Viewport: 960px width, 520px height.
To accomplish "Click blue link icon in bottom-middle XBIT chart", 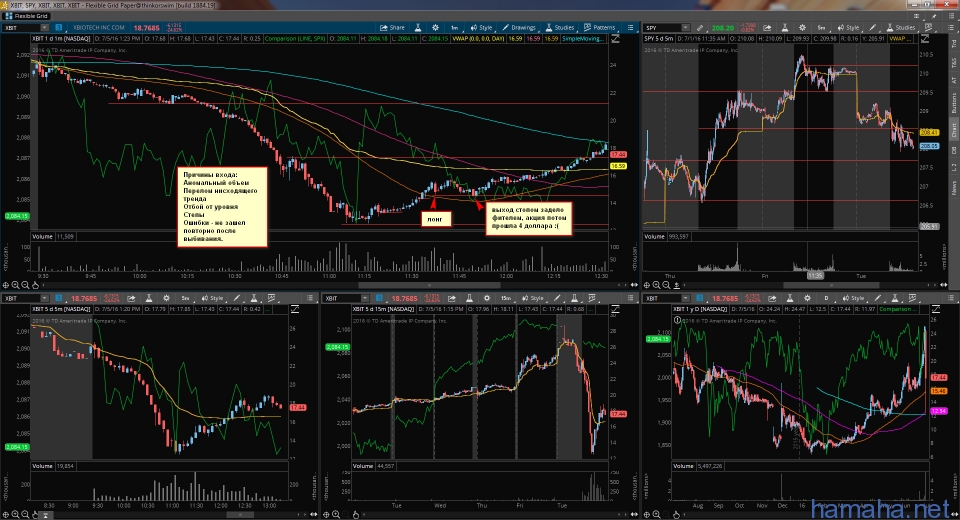I will point(380,298).
